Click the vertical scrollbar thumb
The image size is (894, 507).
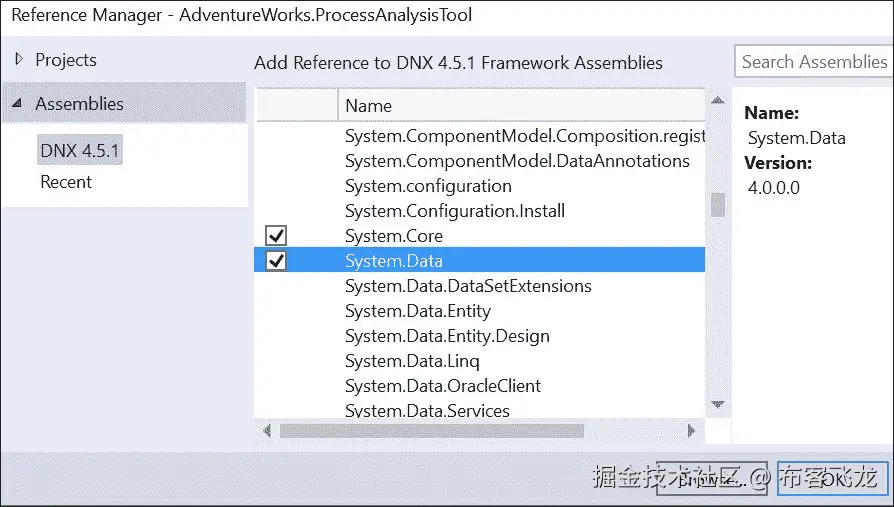tap(717, 205)
